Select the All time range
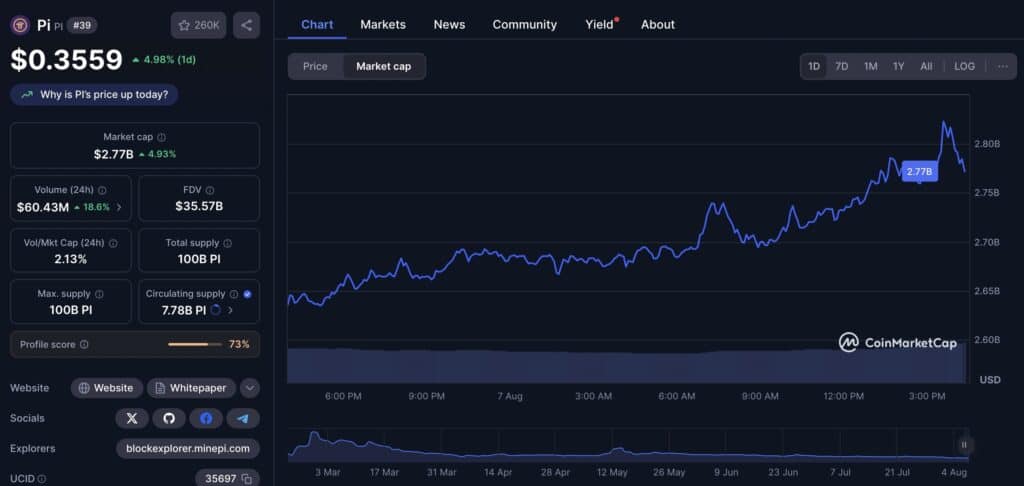 (926, 66)
